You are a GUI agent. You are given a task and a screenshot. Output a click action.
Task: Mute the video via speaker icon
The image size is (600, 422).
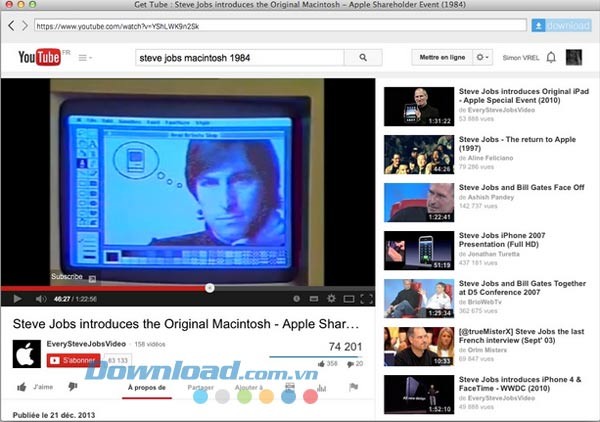point(41,299)
